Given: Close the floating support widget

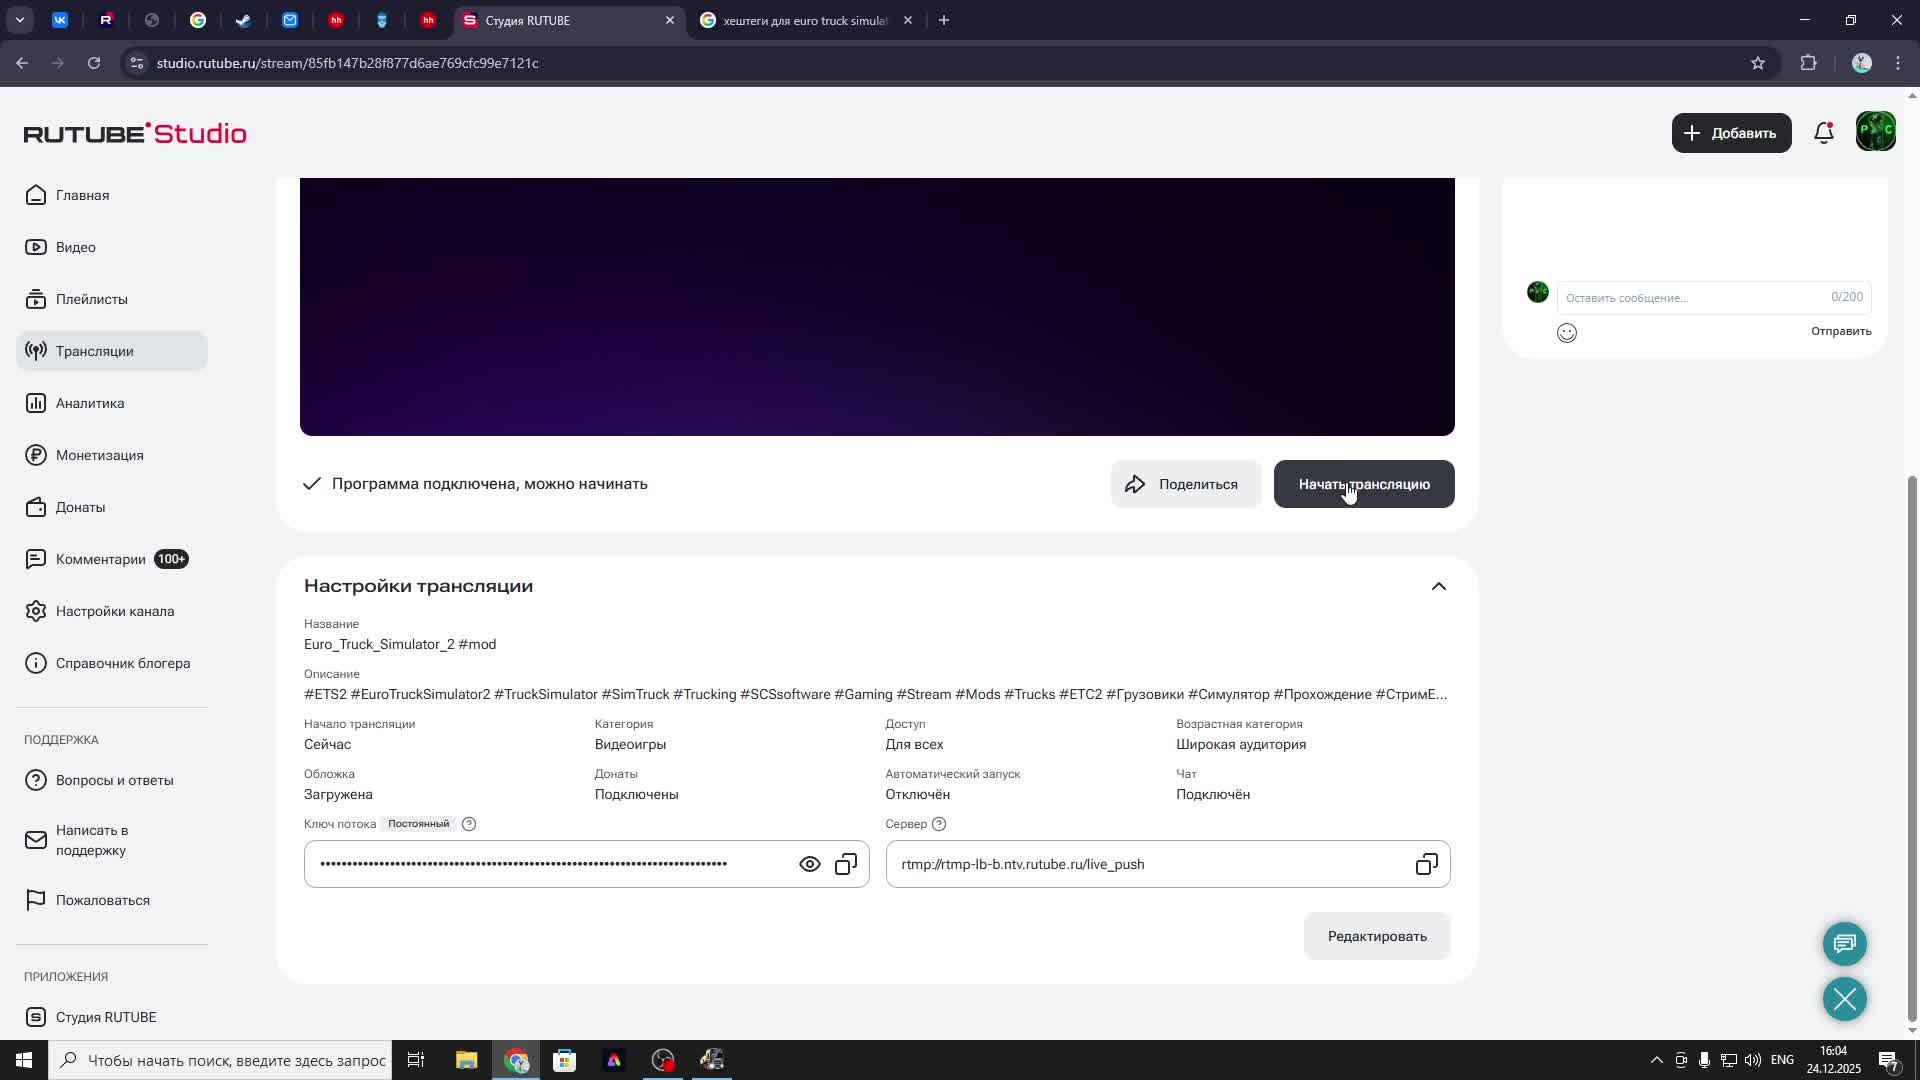Looking at the screenshot, I should (x=1844, y=999).
